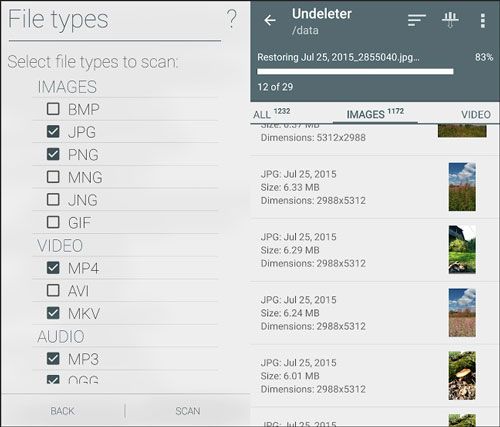The height and width of the screenshot is (427, 500).
Task: Click 'Select file types to scan:' label
Action: coord(93,62)
